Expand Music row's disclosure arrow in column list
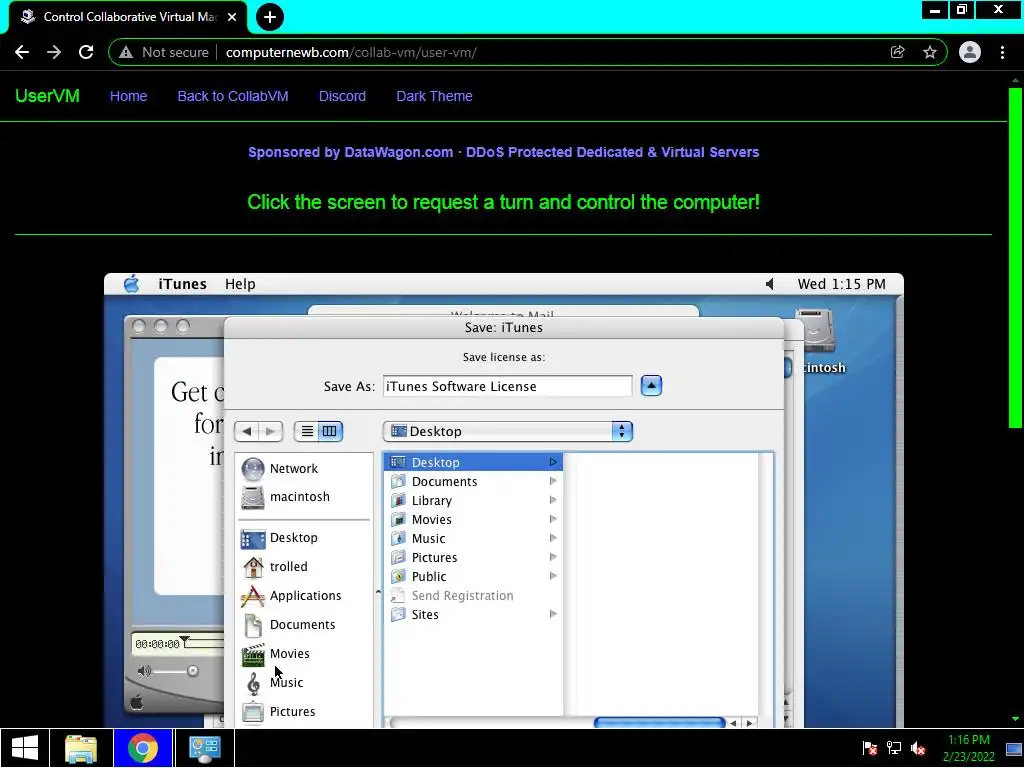This screenshot has height=768, width=1024. (x=553, y=538)
